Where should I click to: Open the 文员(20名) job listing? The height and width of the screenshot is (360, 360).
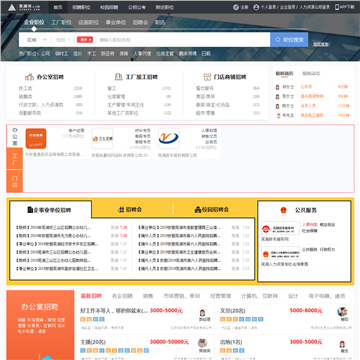tap(233, 311)
